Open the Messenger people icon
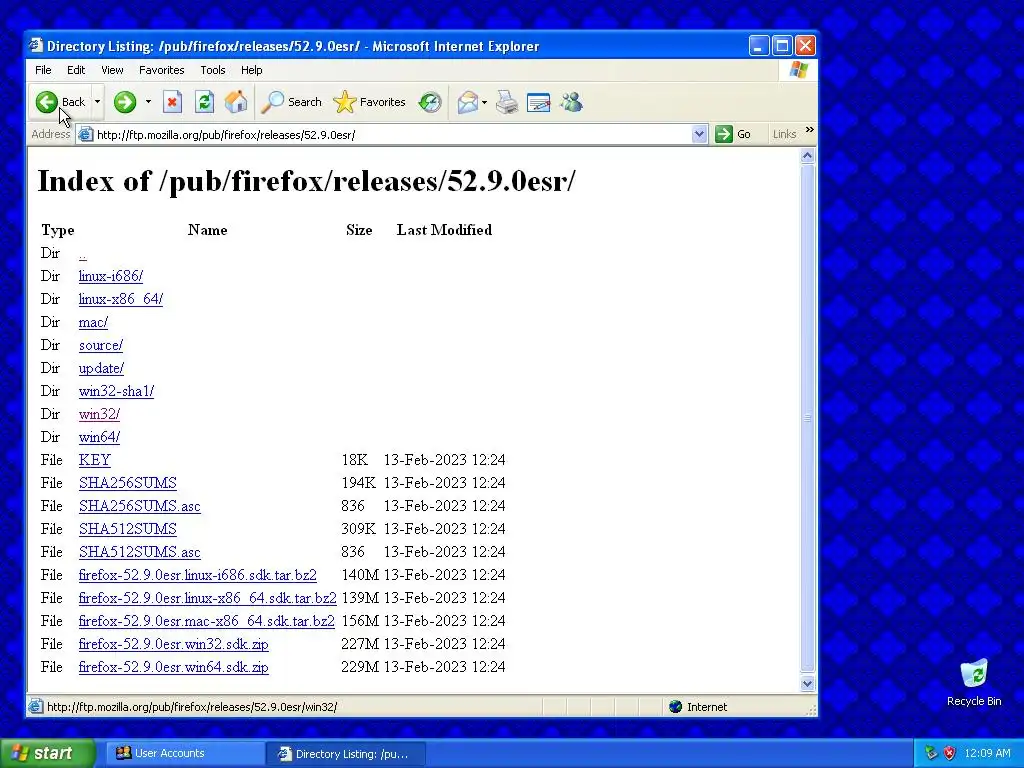 [x=571, y=102]
